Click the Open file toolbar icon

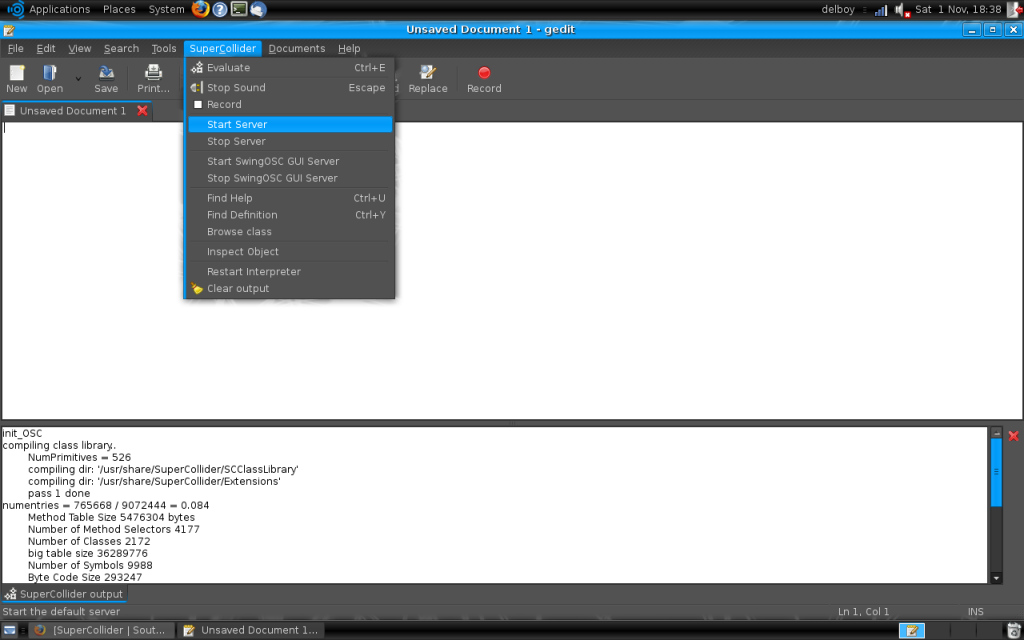tap(50, 78)
